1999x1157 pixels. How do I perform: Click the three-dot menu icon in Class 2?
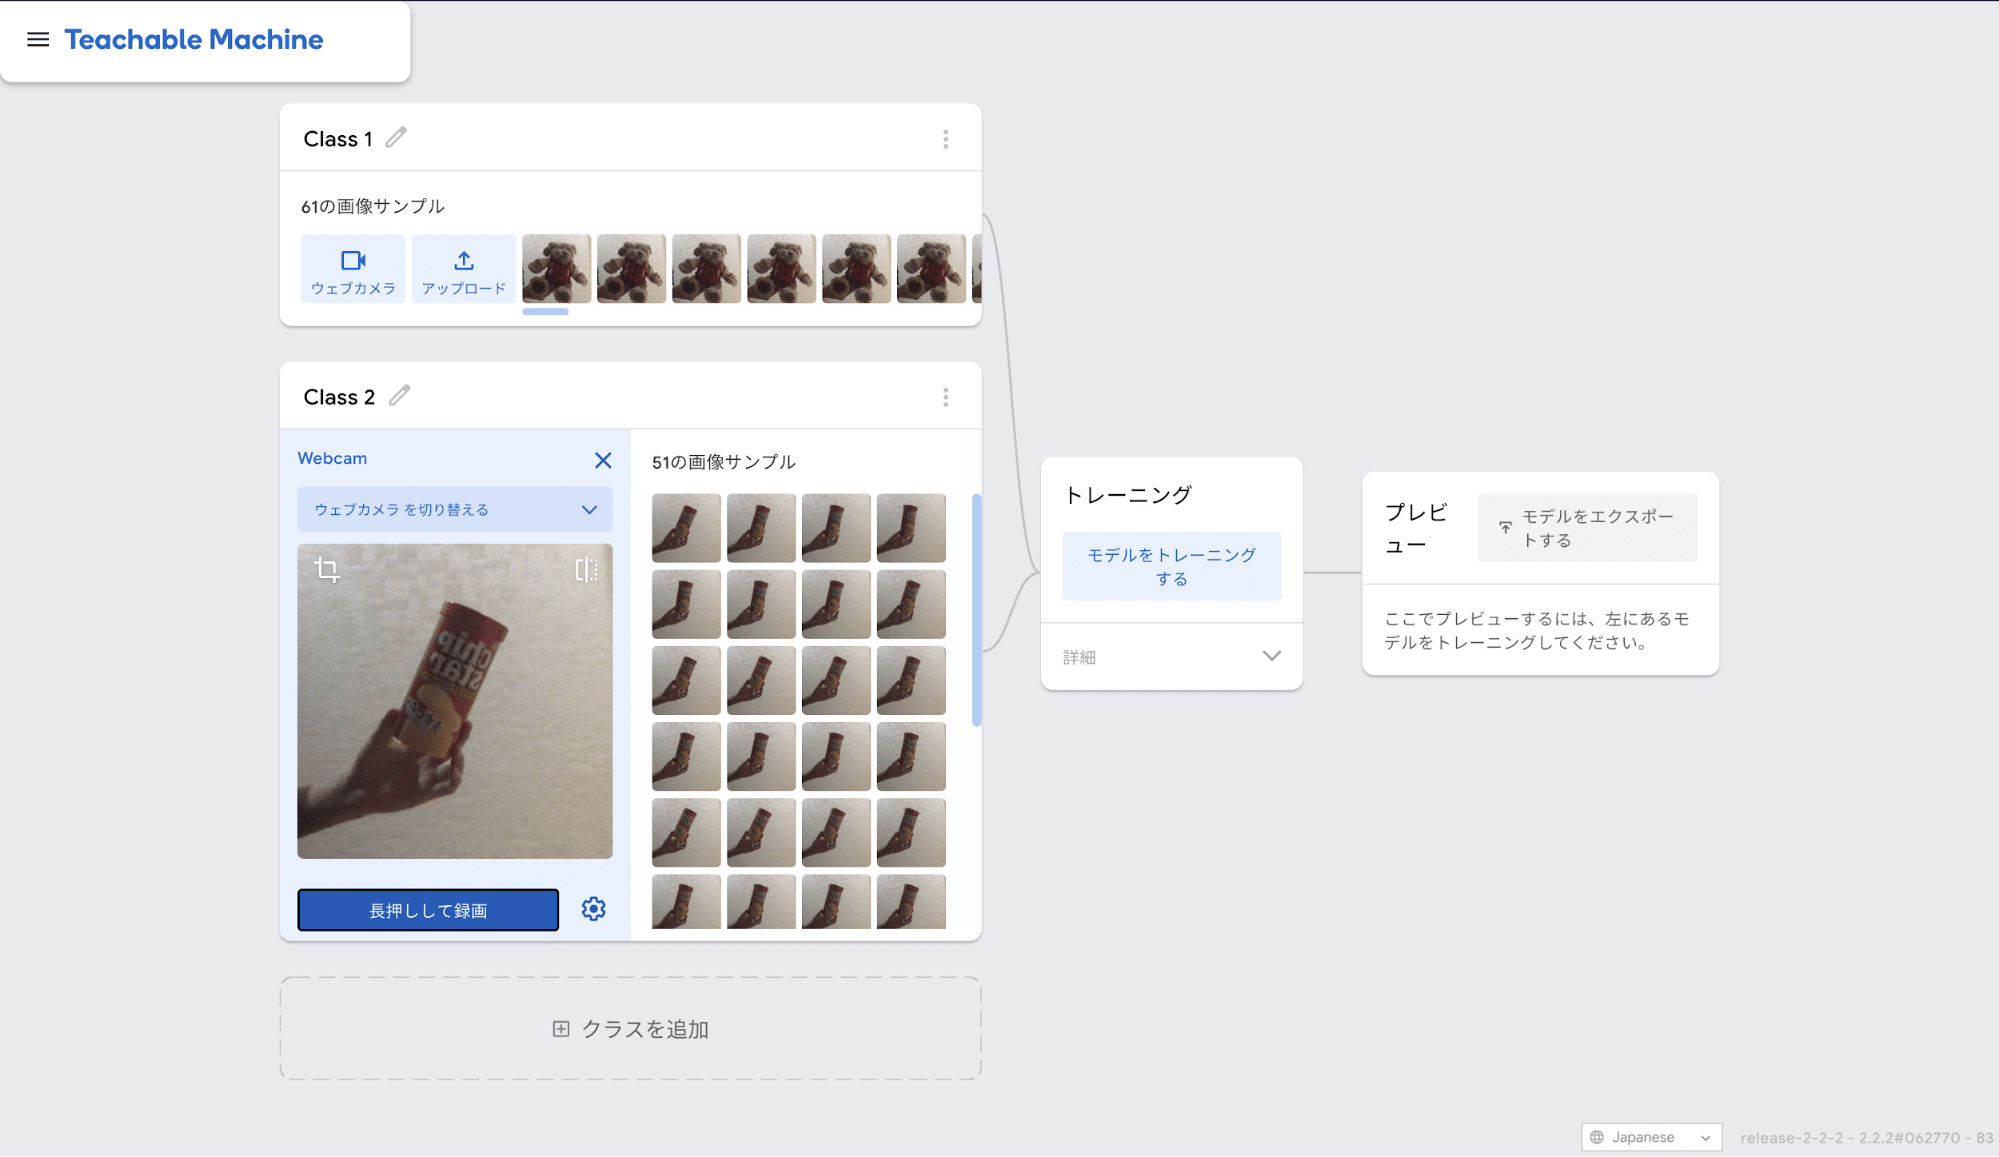946,397
